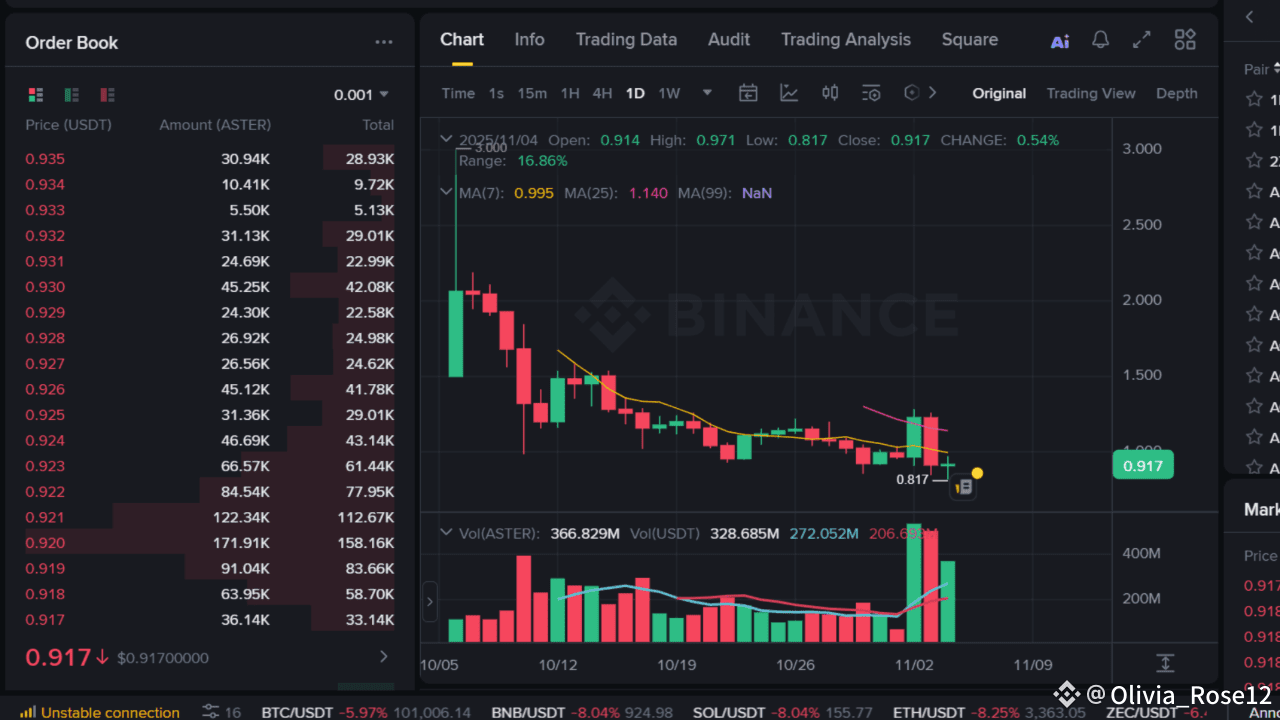Select the 0.921 ask row in order book
This screenshot has width=1280, height=720.
pos(210,517)
